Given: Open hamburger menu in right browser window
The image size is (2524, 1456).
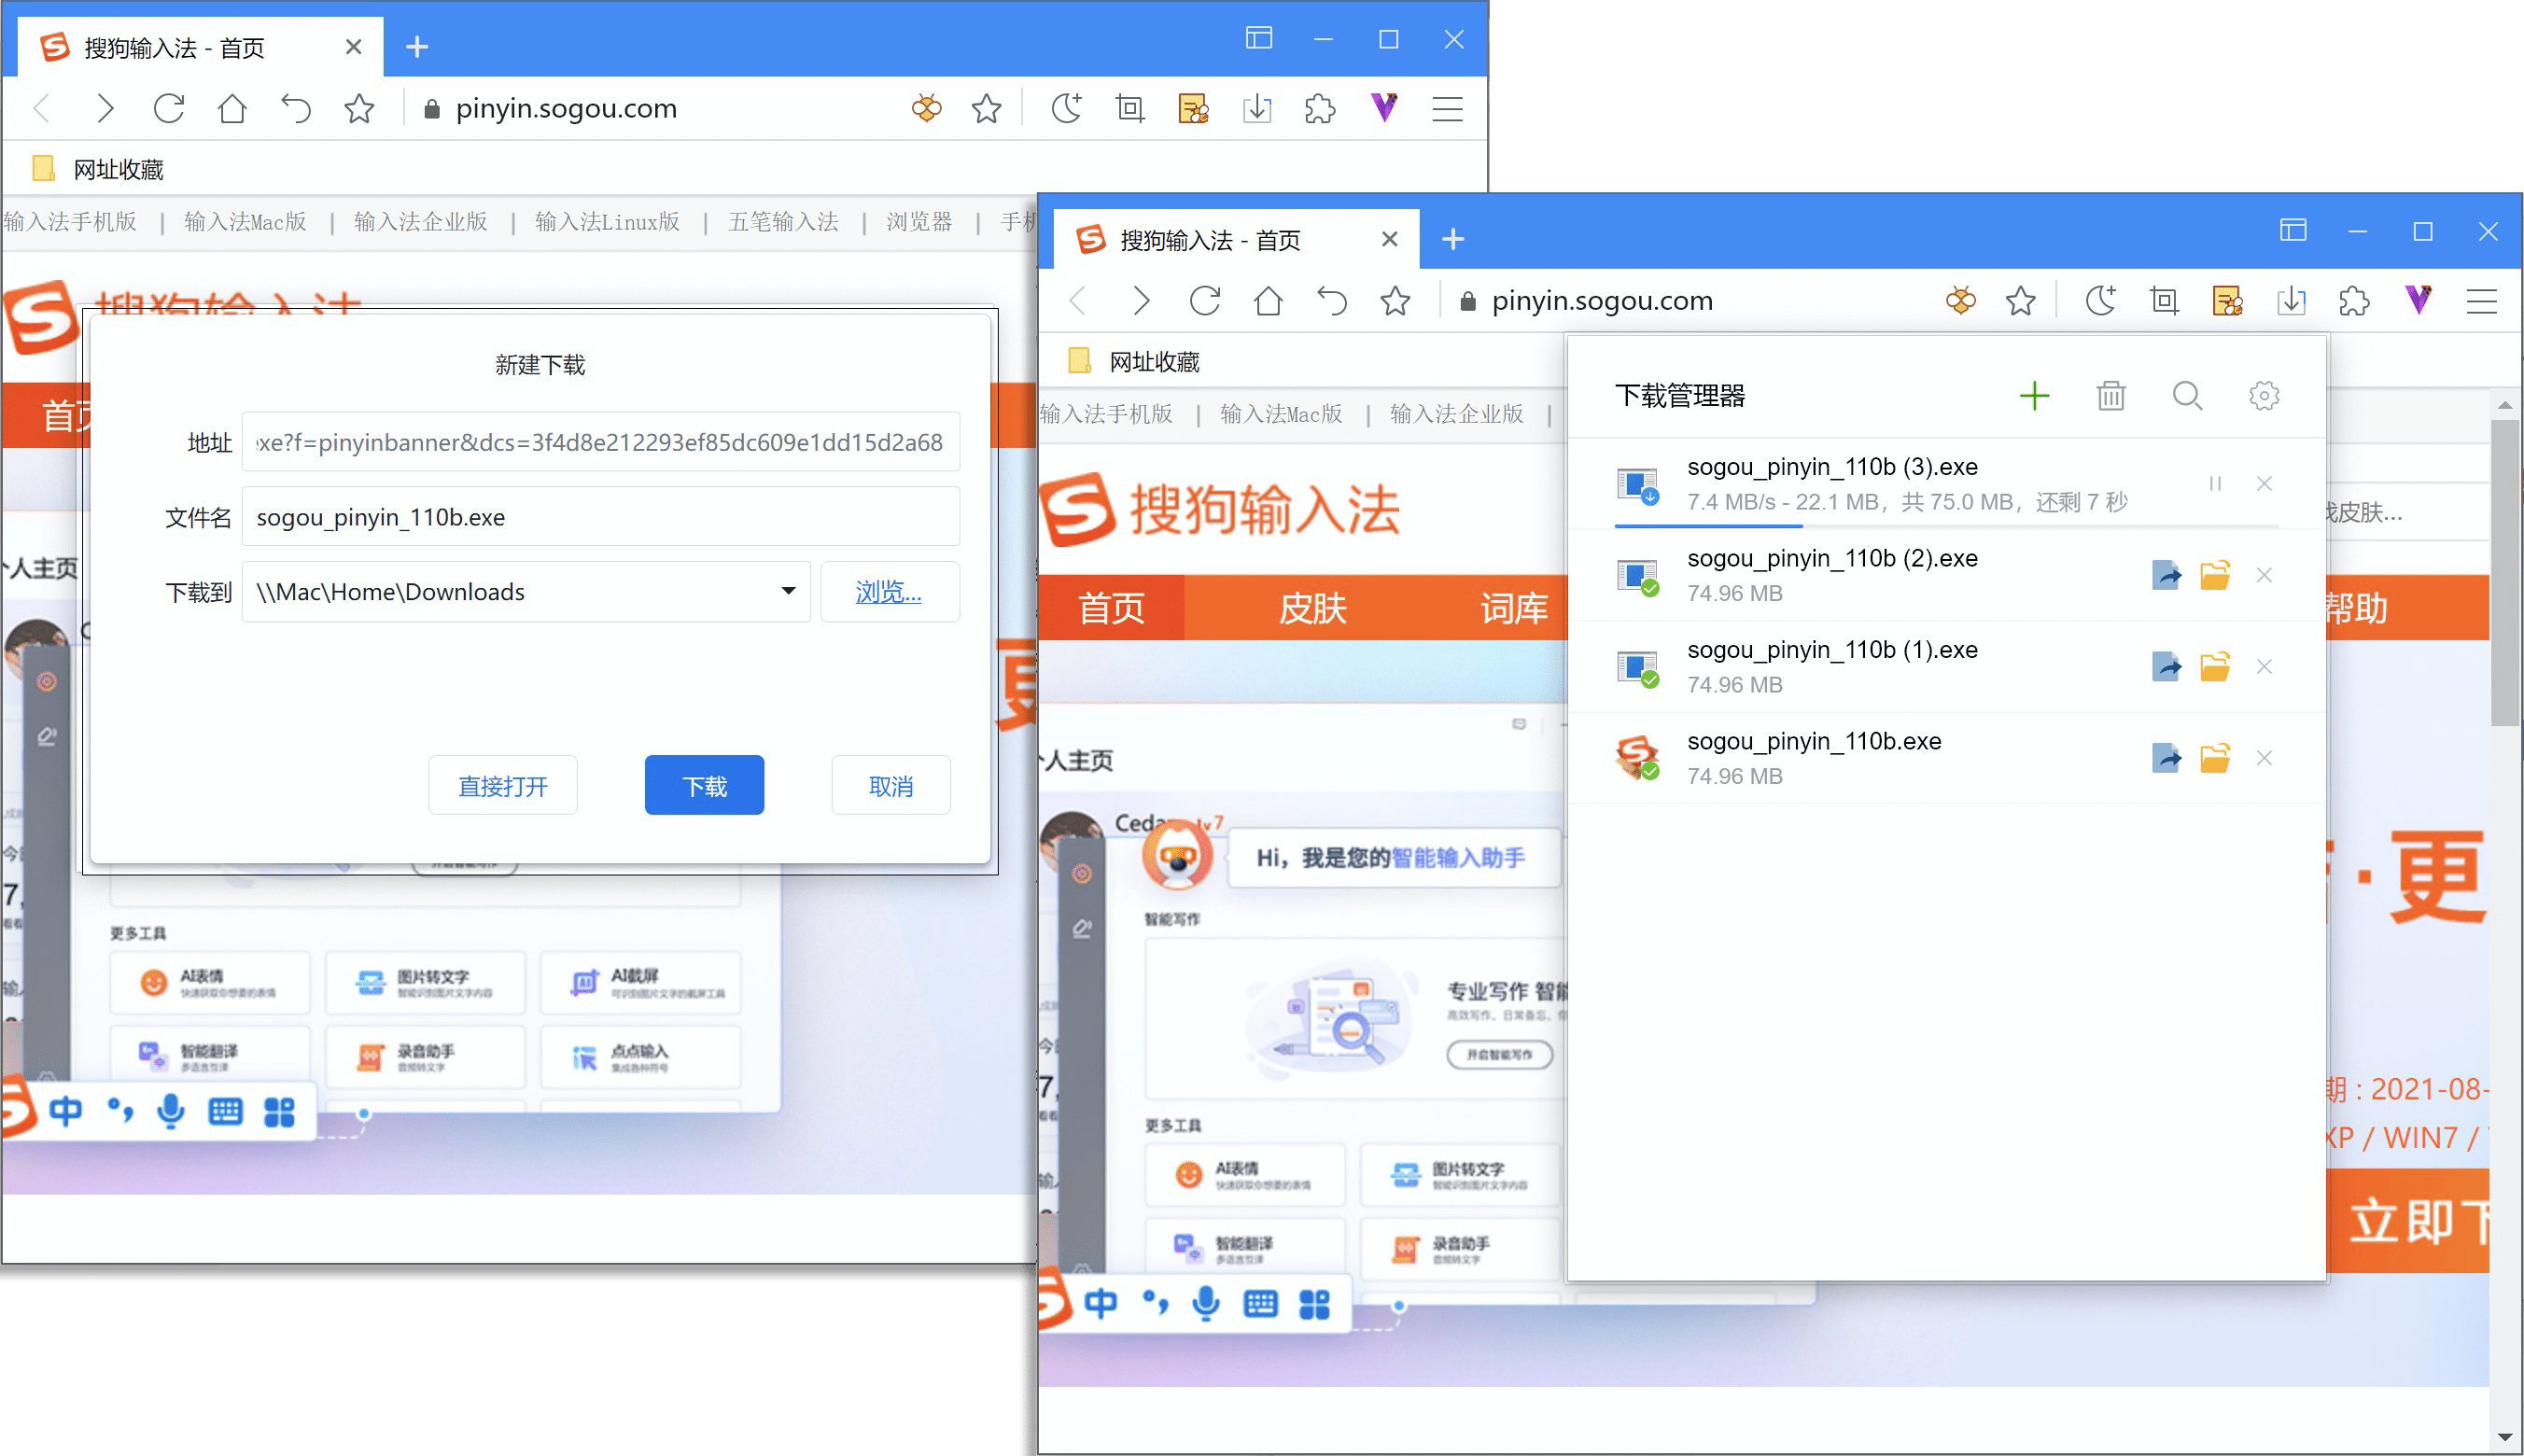Looking at the screenshot, I should tap(2482, 300).
